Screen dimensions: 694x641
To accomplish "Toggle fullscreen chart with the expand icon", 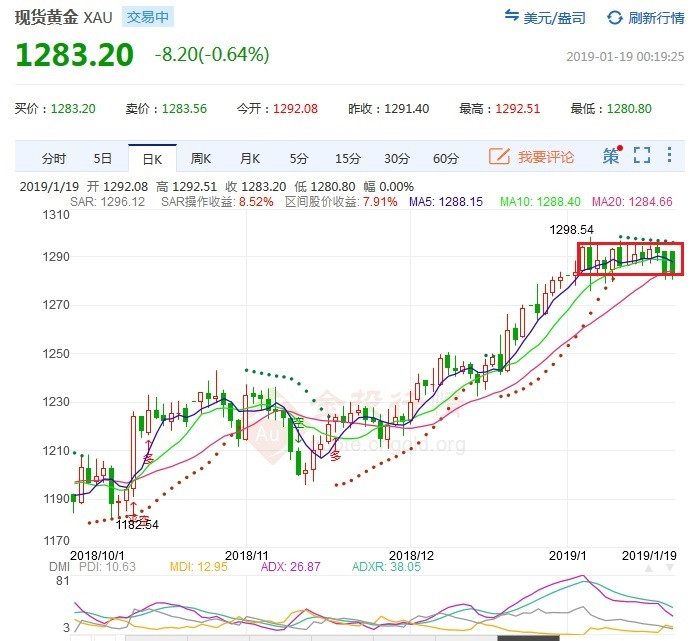I will pyautogui.click(x=642, y=156).
